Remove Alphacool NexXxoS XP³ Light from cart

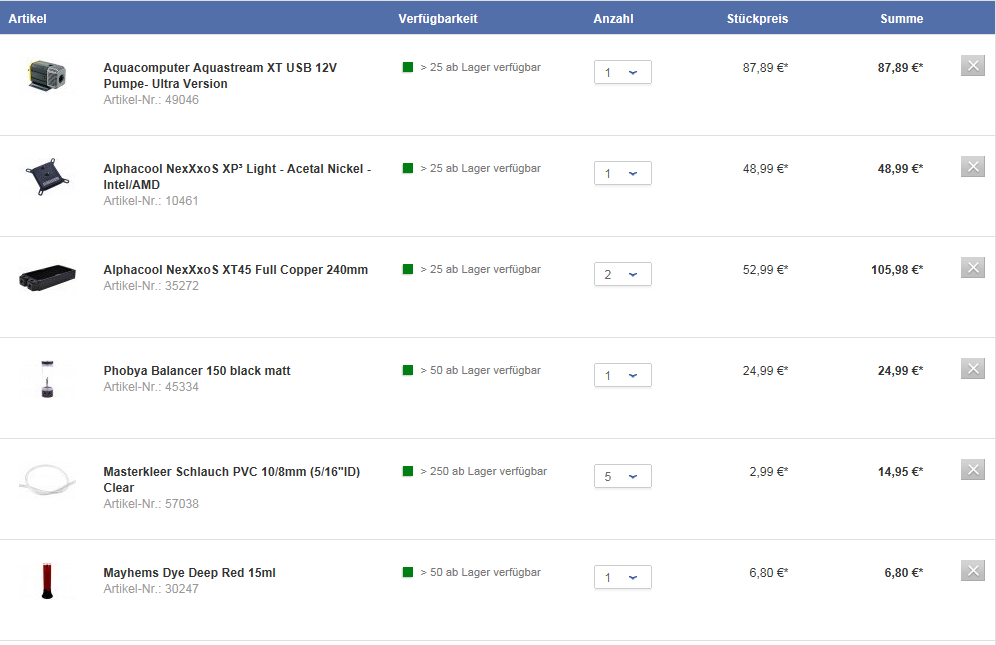pyautogui.click(x=972, y=166)
